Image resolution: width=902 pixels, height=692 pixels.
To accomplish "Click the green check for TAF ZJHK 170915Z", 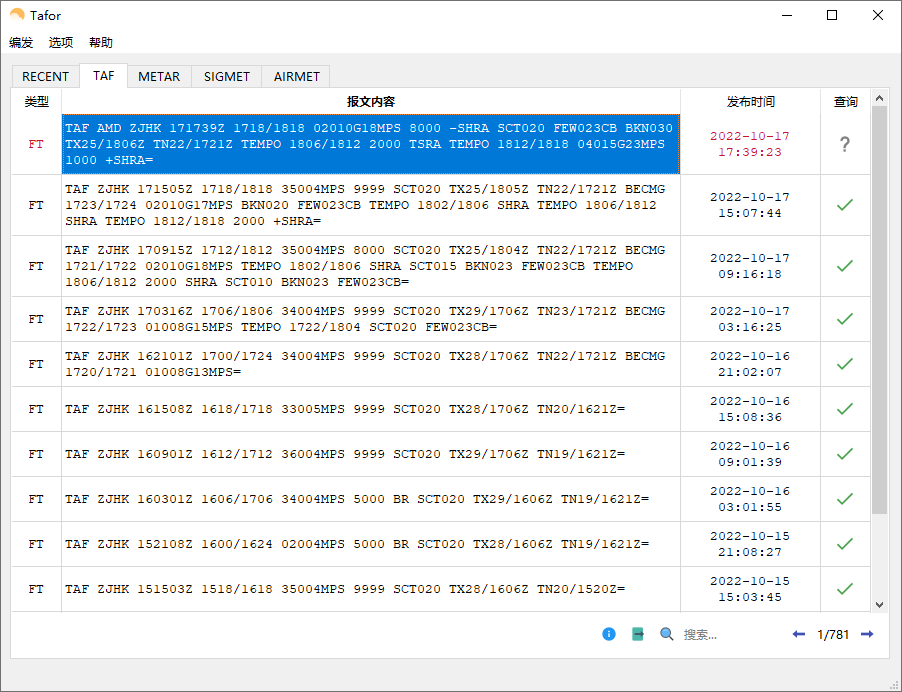I will click(x=844, y=266).
